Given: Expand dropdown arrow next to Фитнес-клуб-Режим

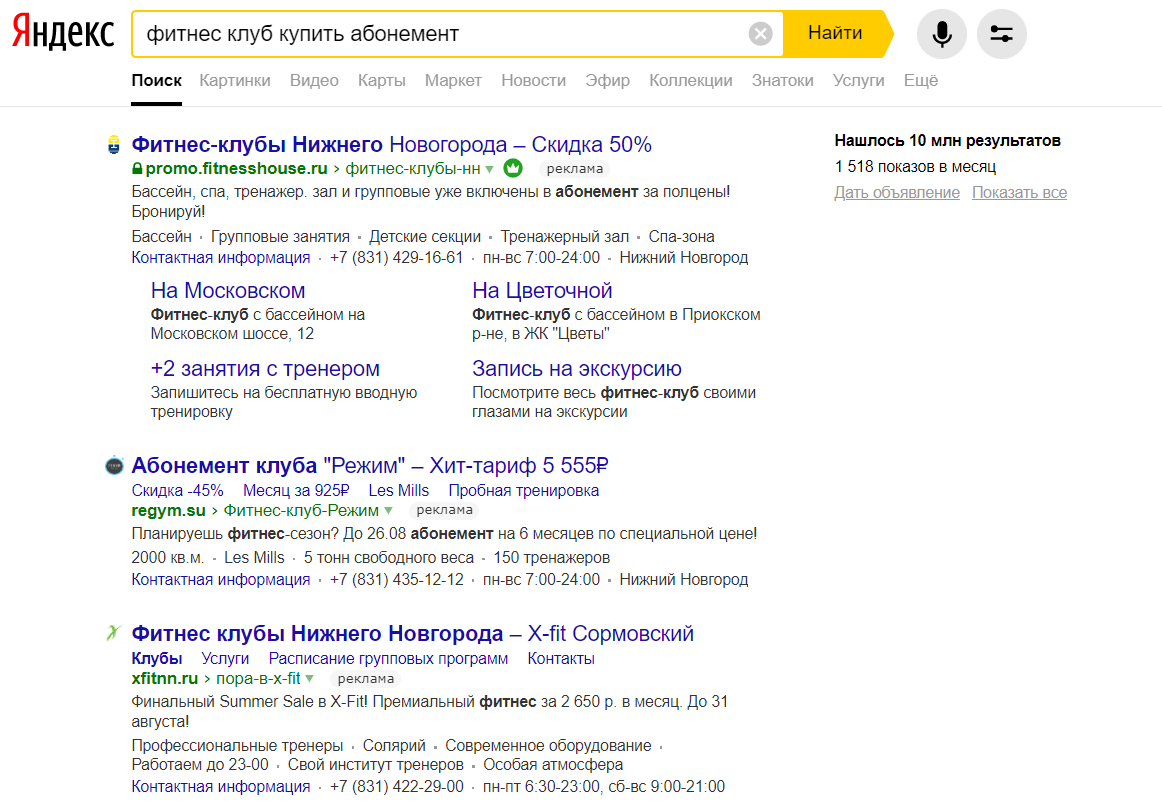Looking at the screenshot, I should (388, 511).
